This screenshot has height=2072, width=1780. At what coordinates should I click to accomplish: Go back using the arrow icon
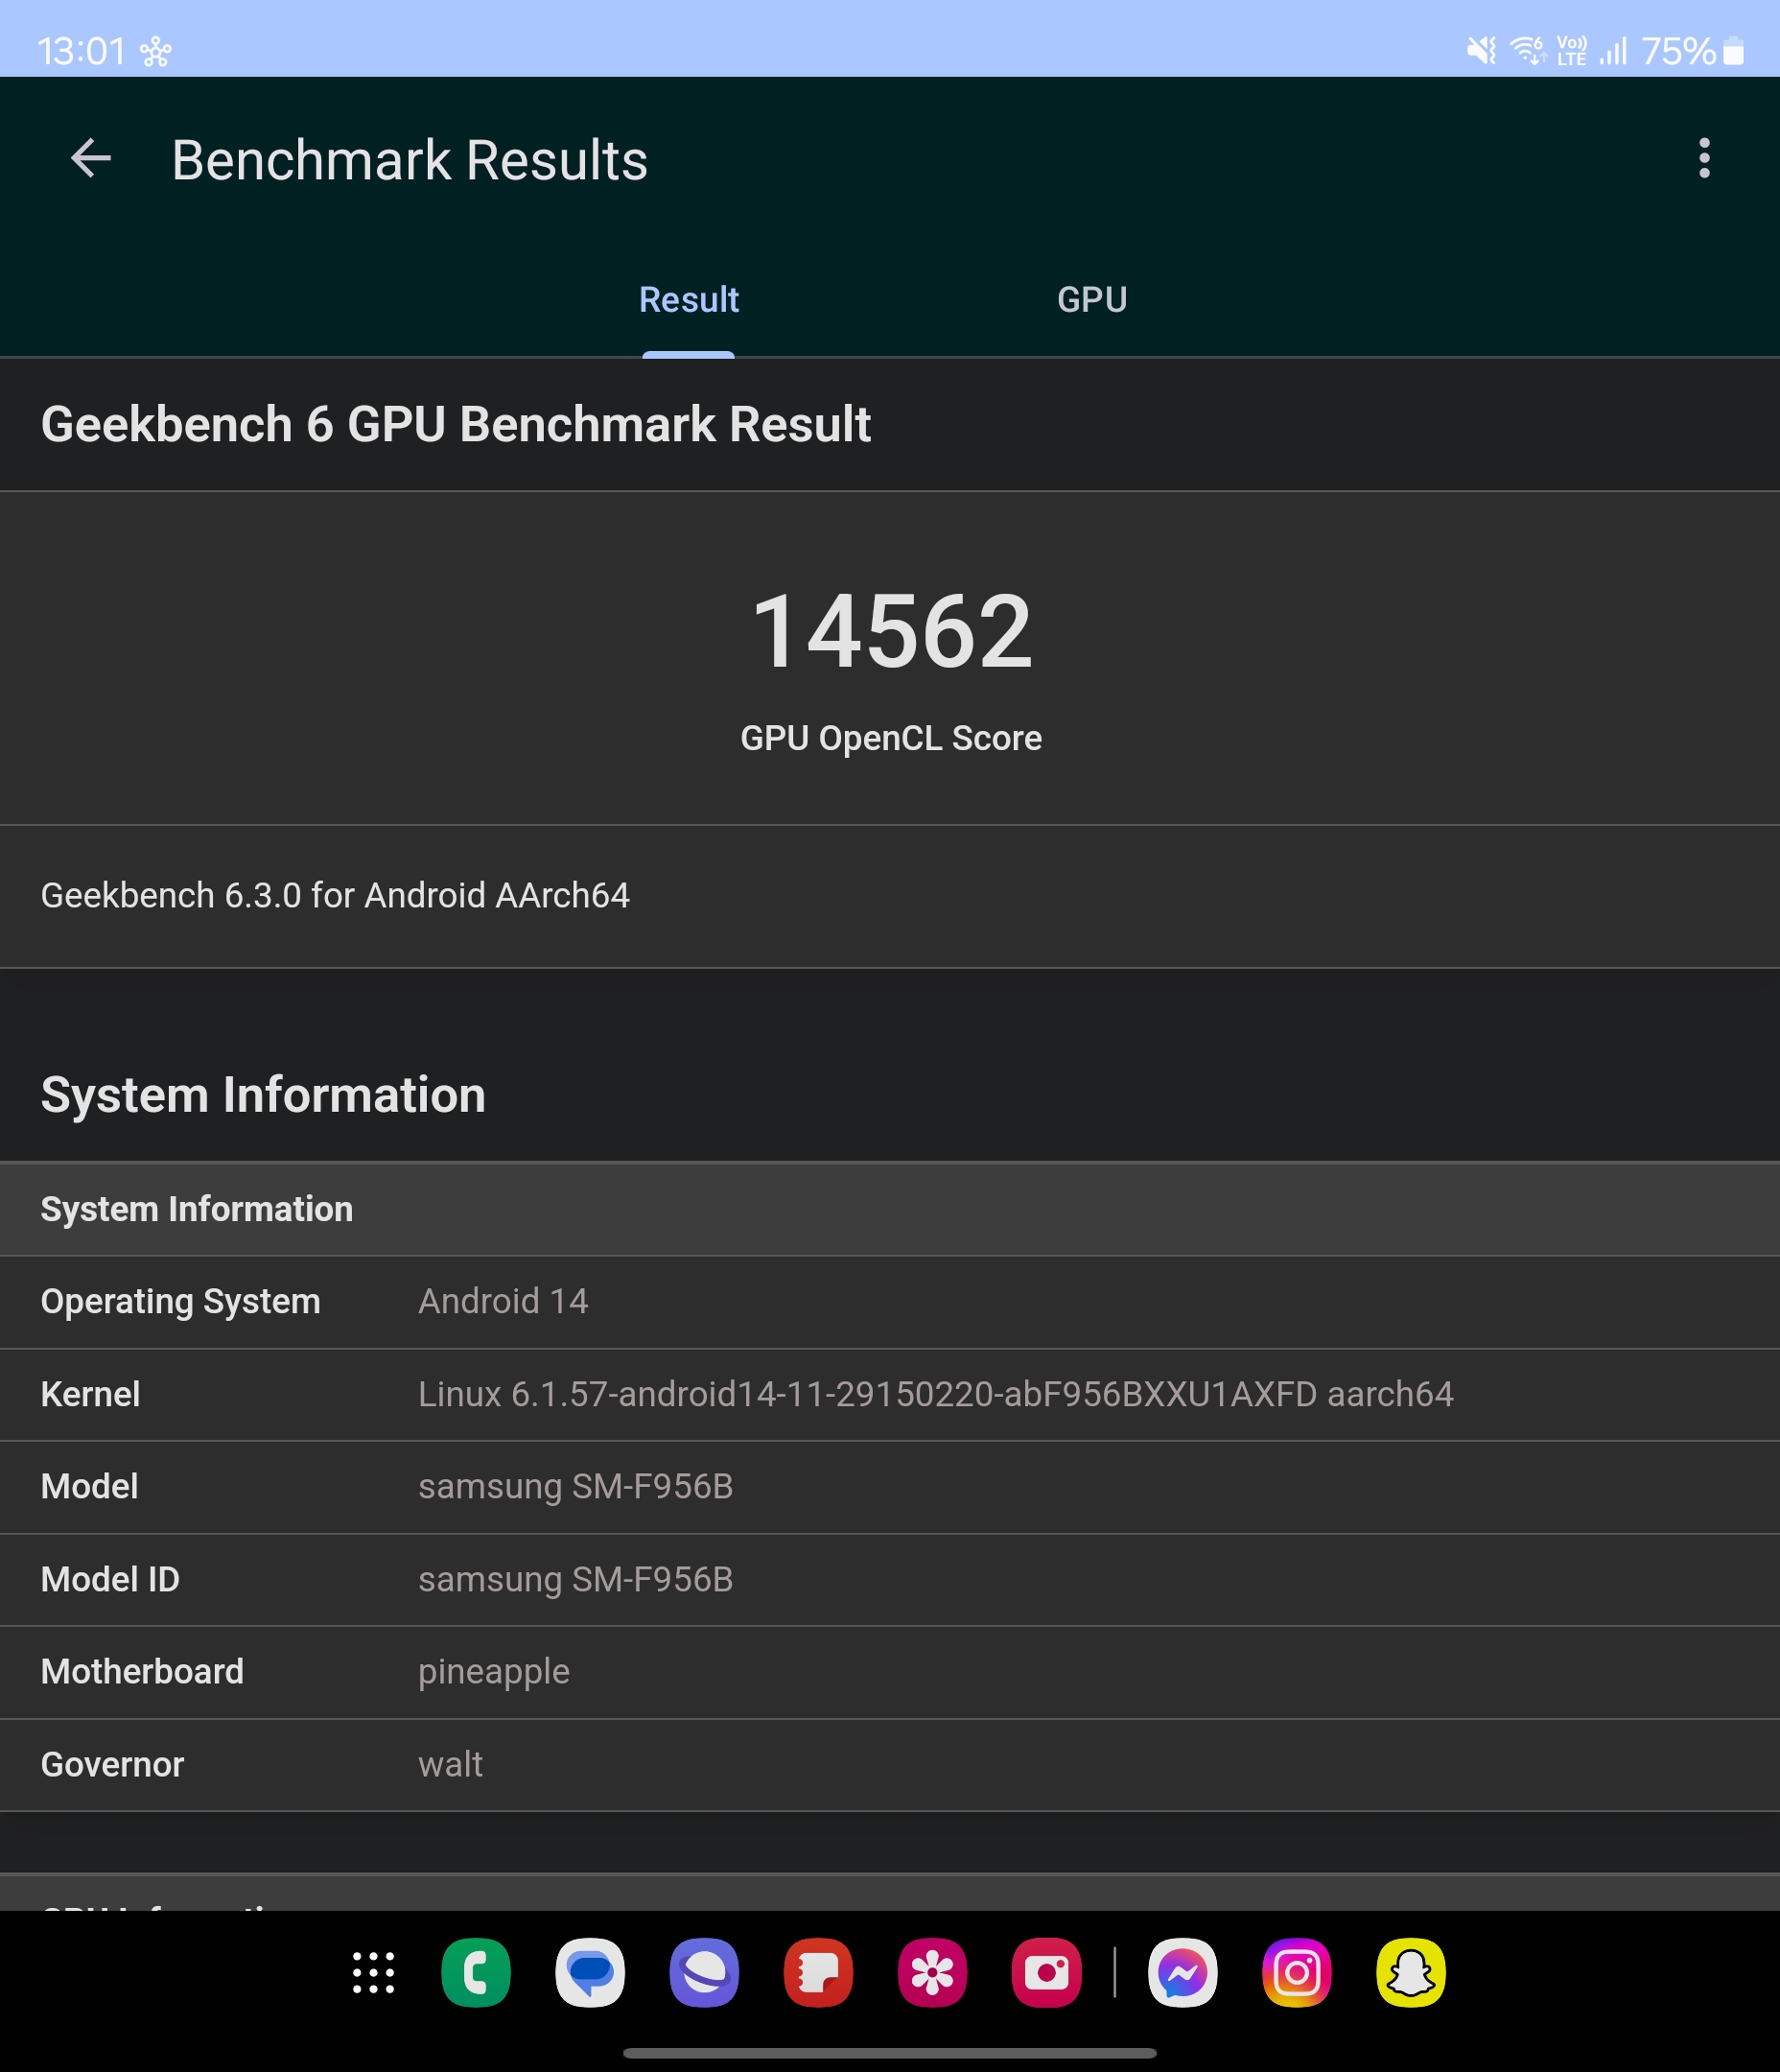91,159
